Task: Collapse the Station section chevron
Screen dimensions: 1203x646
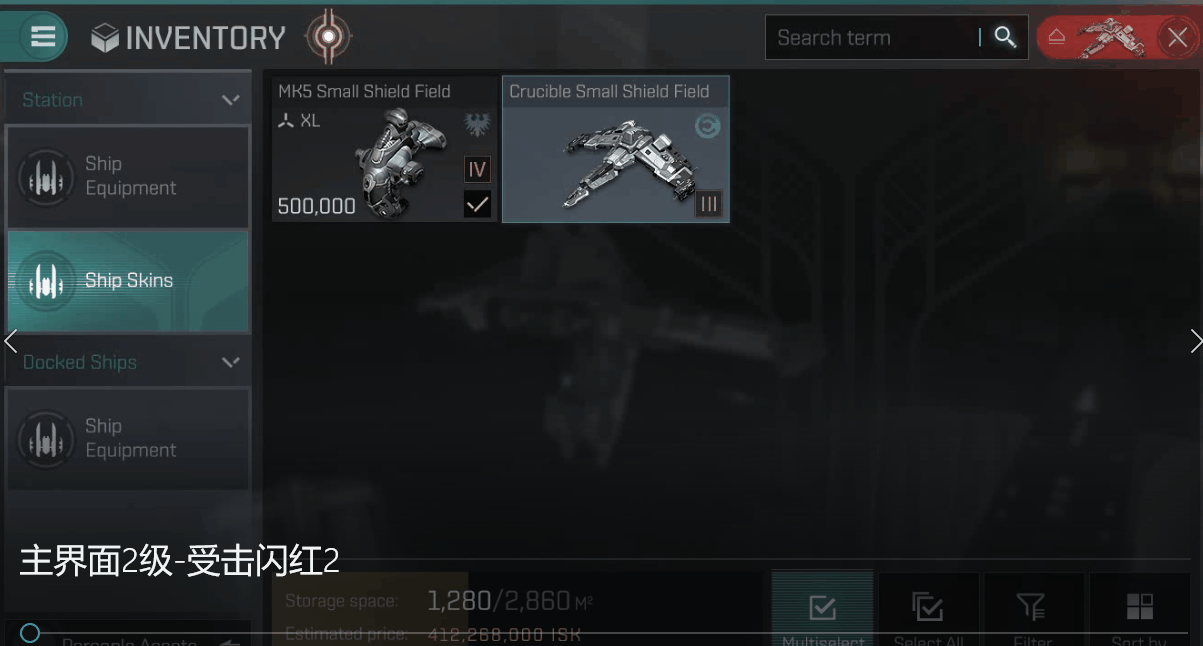Action: 230,100
